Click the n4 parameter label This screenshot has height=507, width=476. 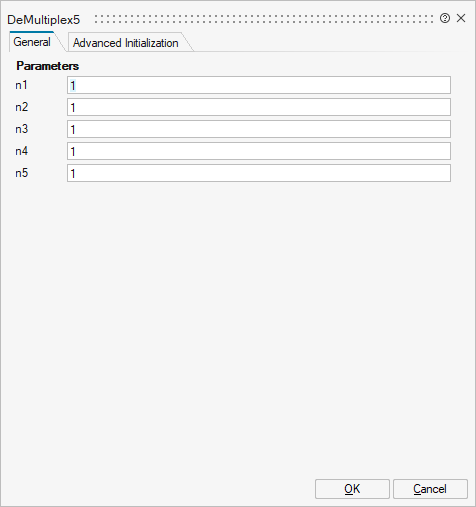[x=22, y=151]
